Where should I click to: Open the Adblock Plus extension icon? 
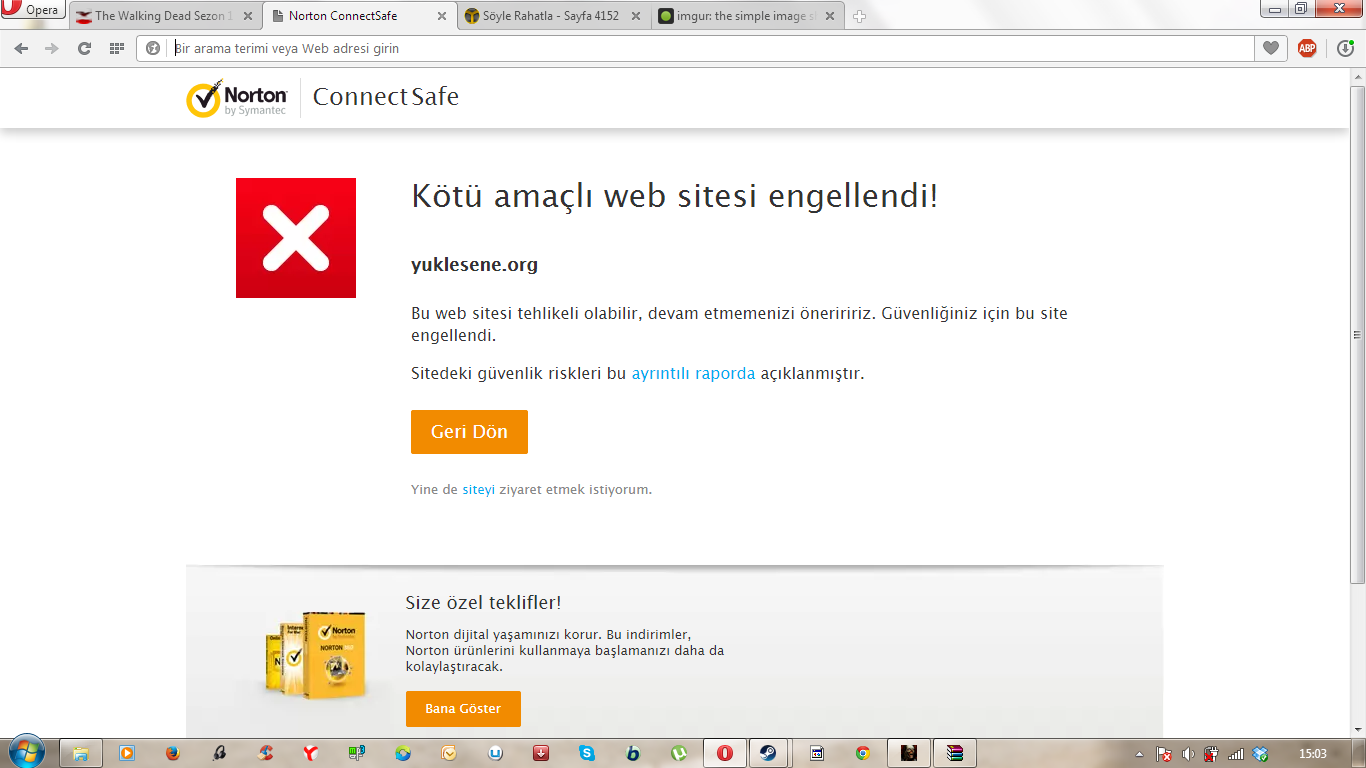tap(1306, 48)
